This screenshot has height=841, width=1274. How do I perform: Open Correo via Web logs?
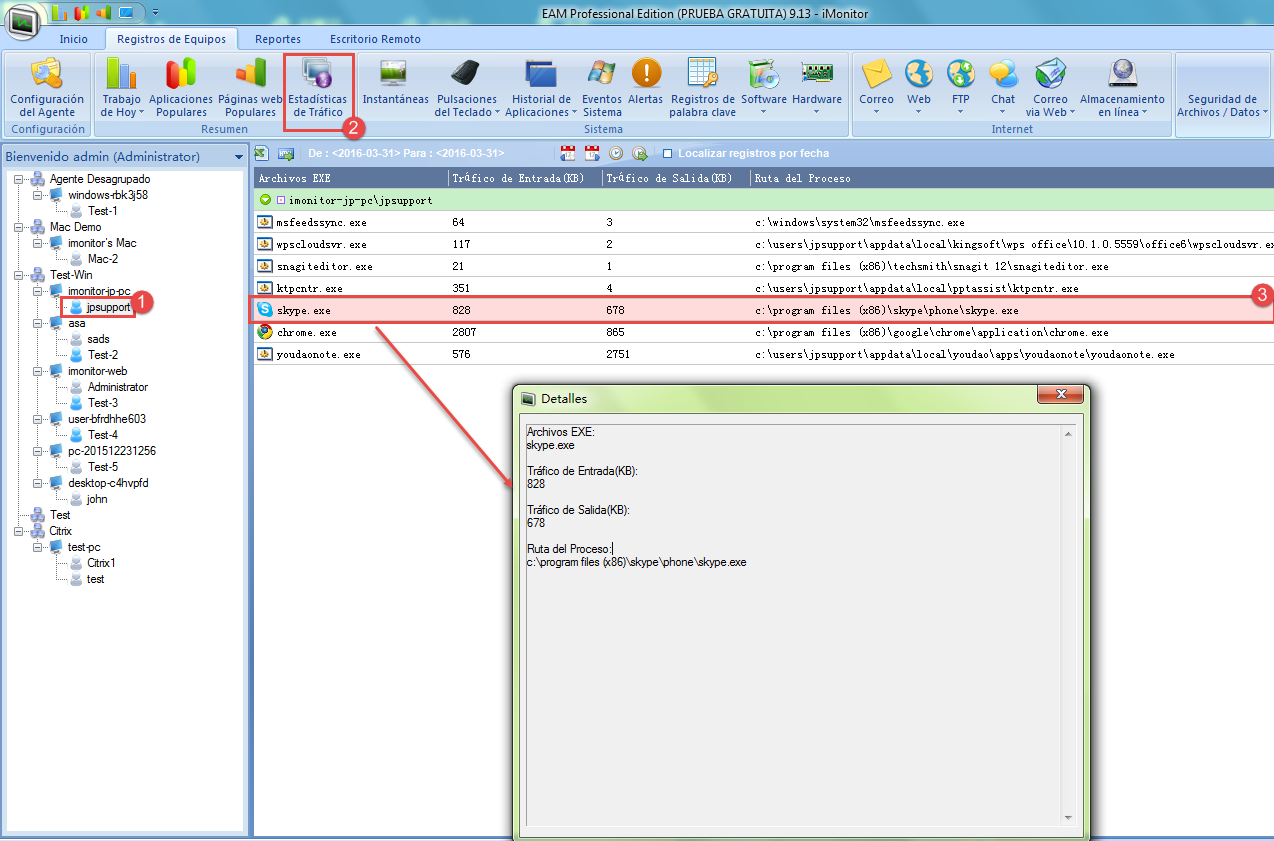coord(1050,88)
